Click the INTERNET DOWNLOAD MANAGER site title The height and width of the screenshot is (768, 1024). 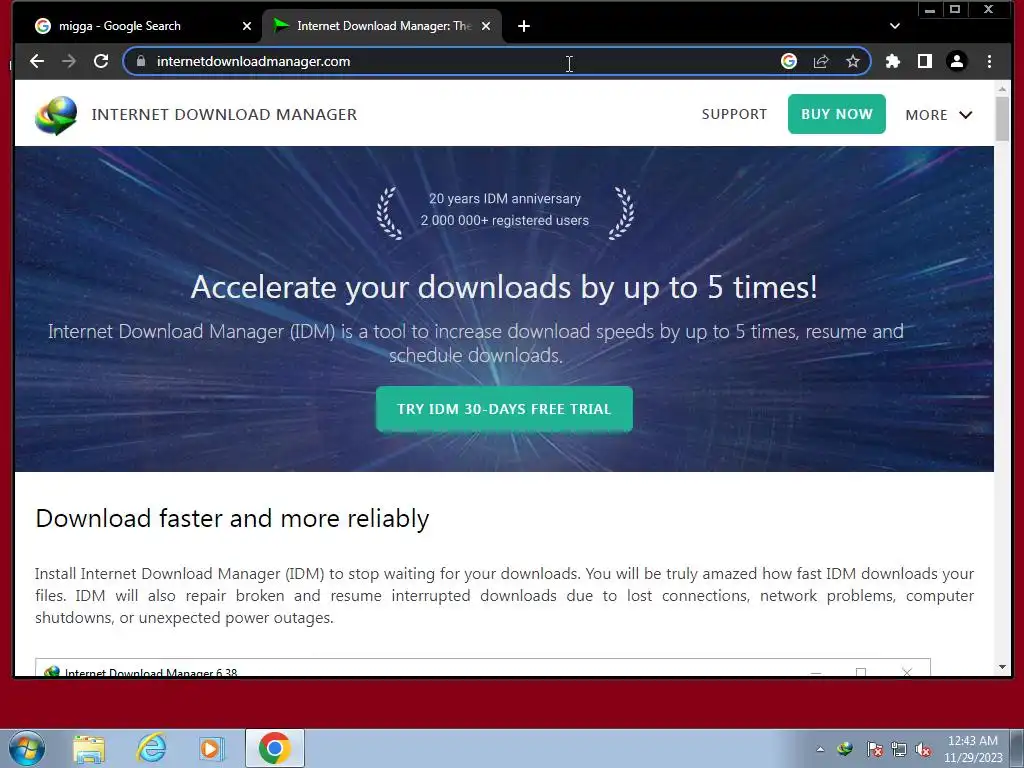(224, 114)
